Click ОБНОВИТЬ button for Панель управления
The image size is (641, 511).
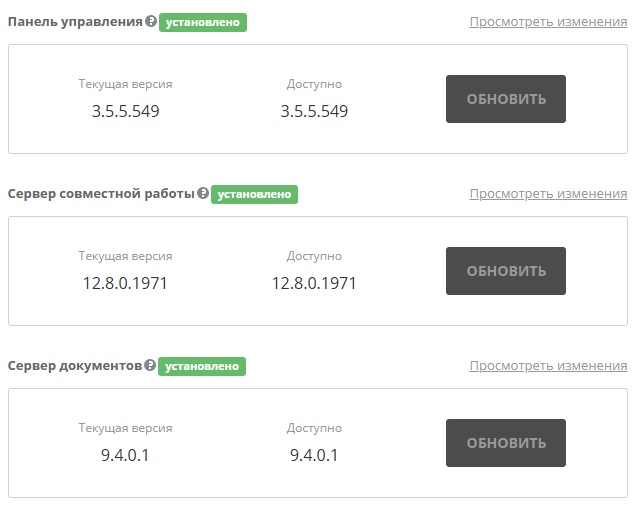[x=506, y=99]
